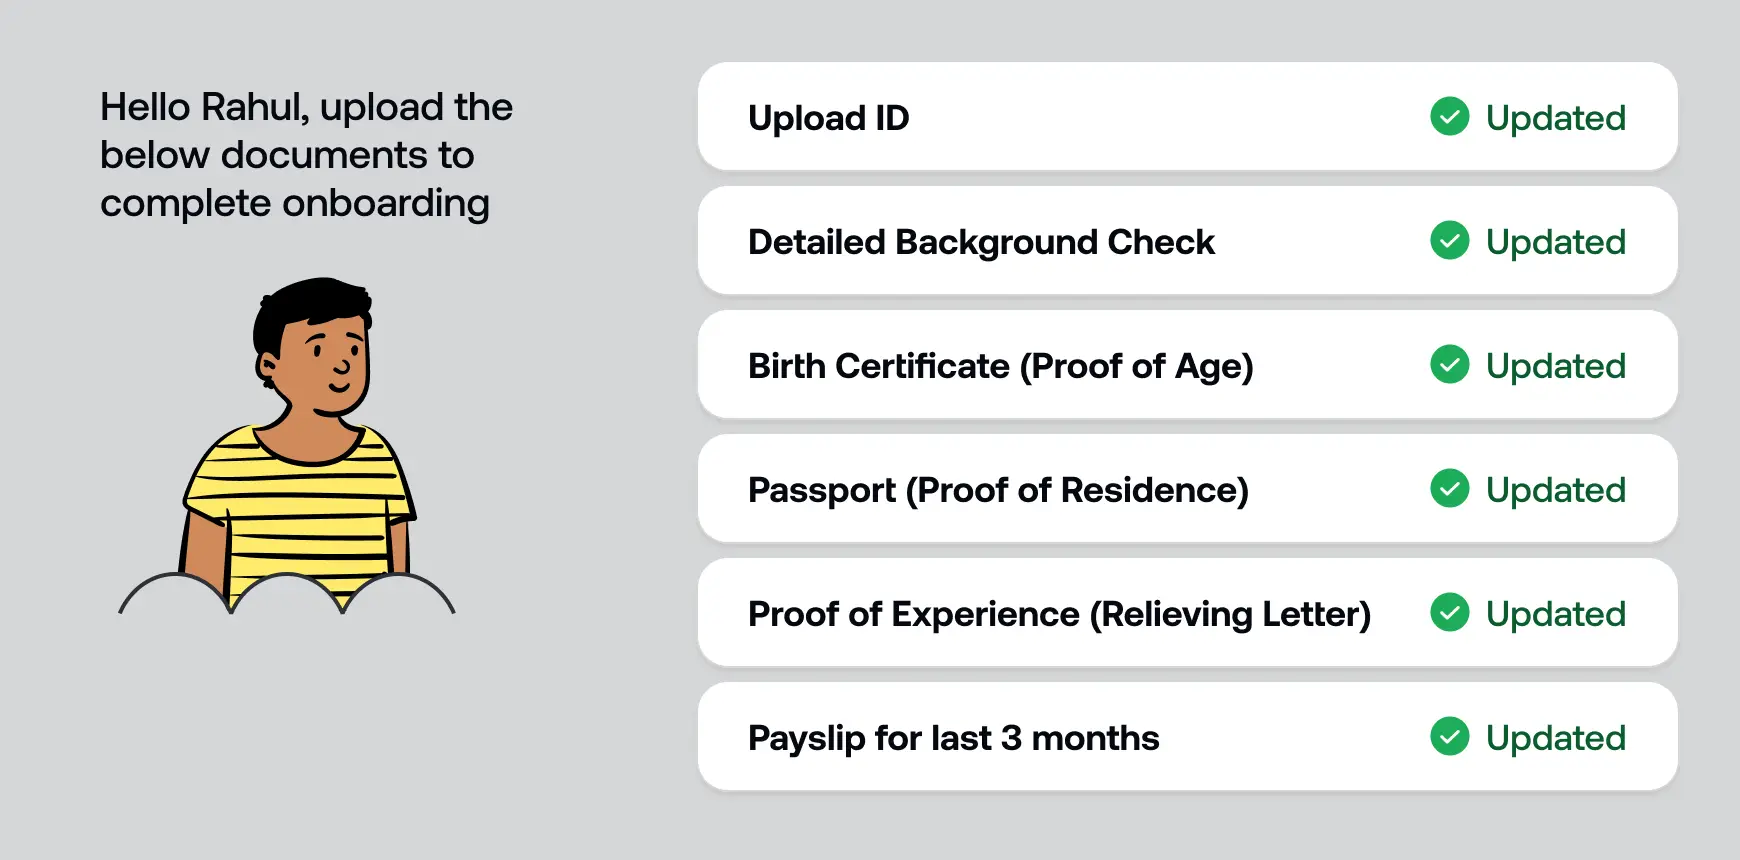Click Updated label on Background Check row
The height and width of the screenshot is (860, 1740).
[x=1555, y=242]
